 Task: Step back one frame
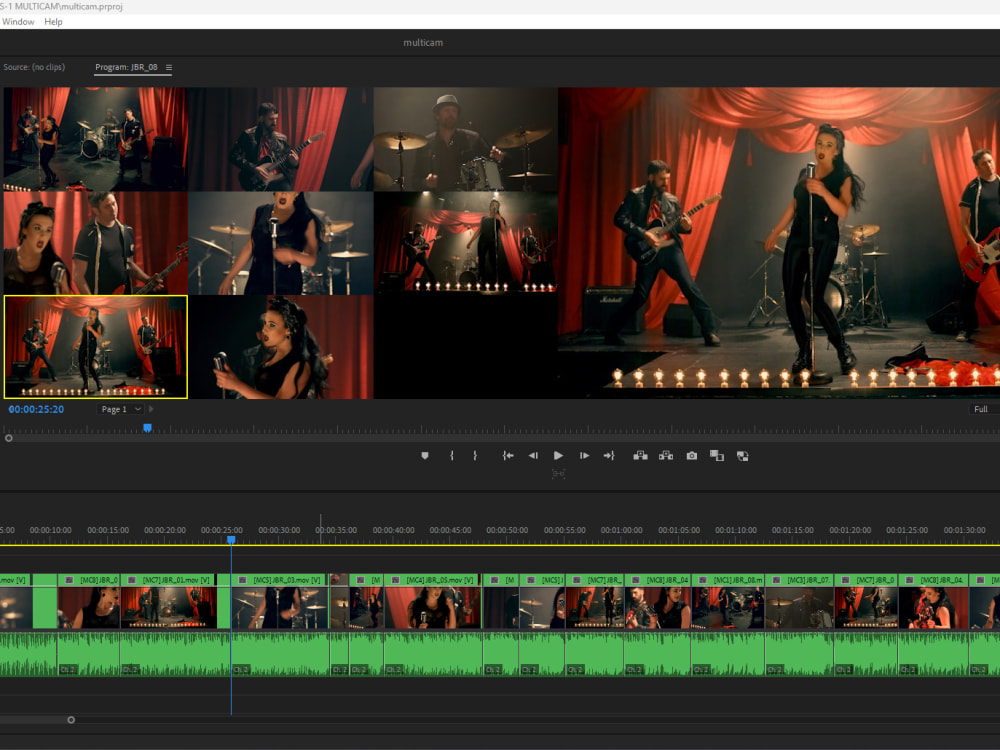tap(533, 456)
